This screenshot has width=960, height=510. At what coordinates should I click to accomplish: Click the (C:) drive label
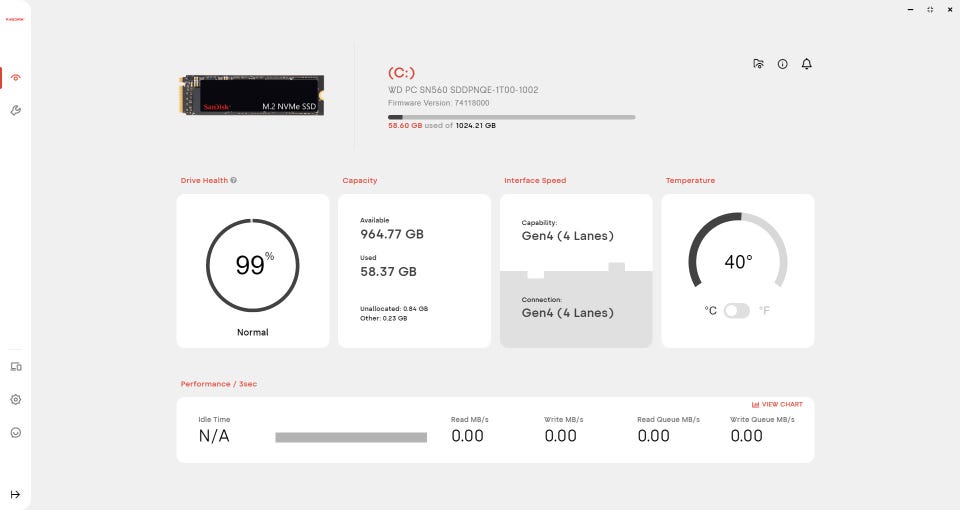[402, 73]
